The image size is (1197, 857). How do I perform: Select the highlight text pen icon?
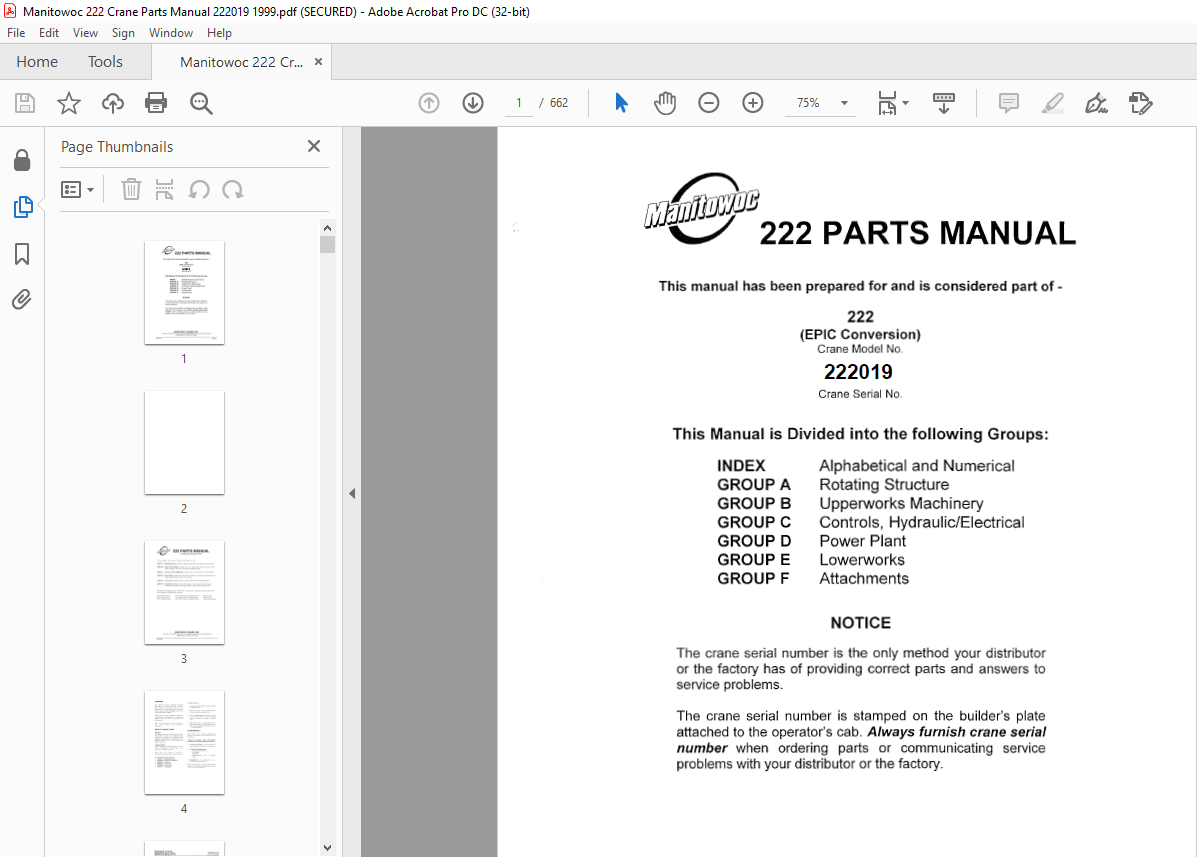(1053, 103)
